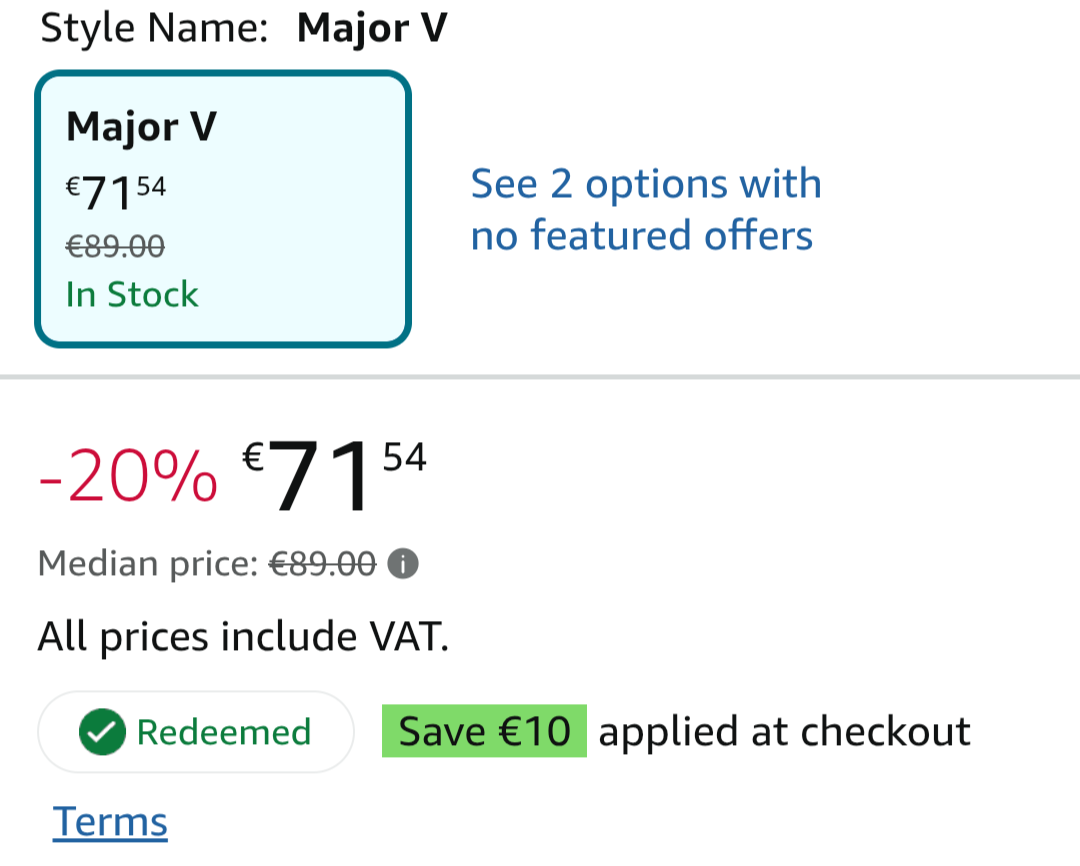Viewport: 1080px width, 866px height.
Task: Click the Major V title inside style card
Action: coord(141,128)
